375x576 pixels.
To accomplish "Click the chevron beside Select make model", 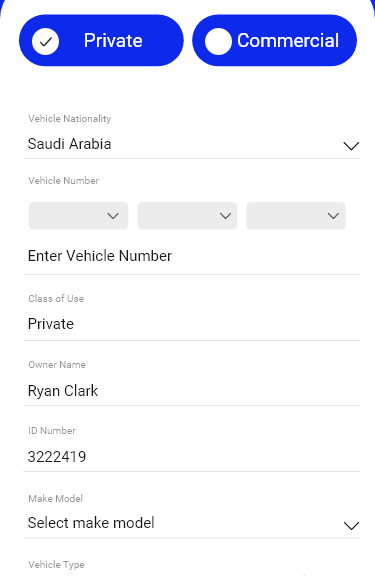I will point(351,526).
